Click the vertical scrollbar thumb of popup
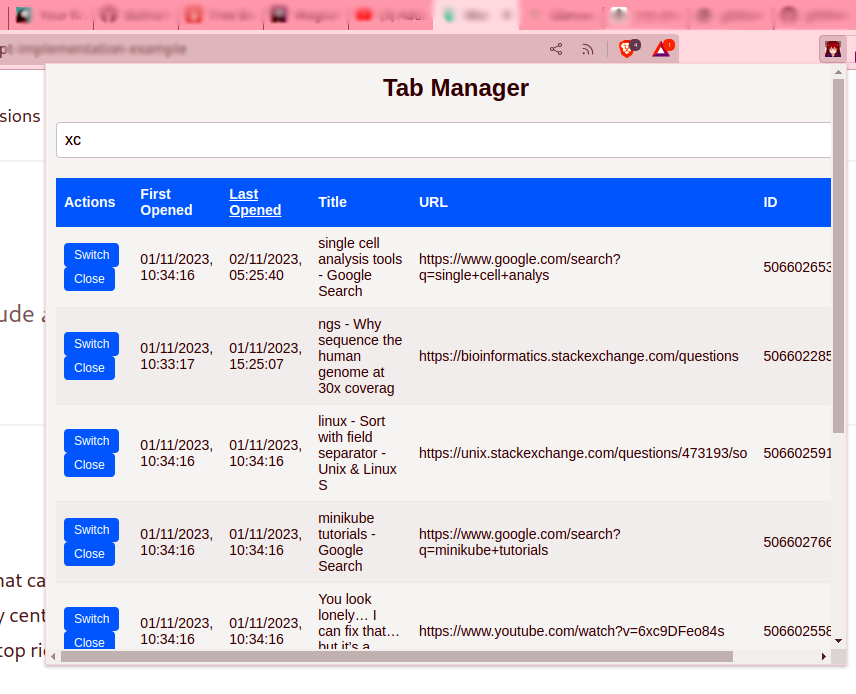The height and width of the screenshot is (694, 856). click(x=838, y=257)
